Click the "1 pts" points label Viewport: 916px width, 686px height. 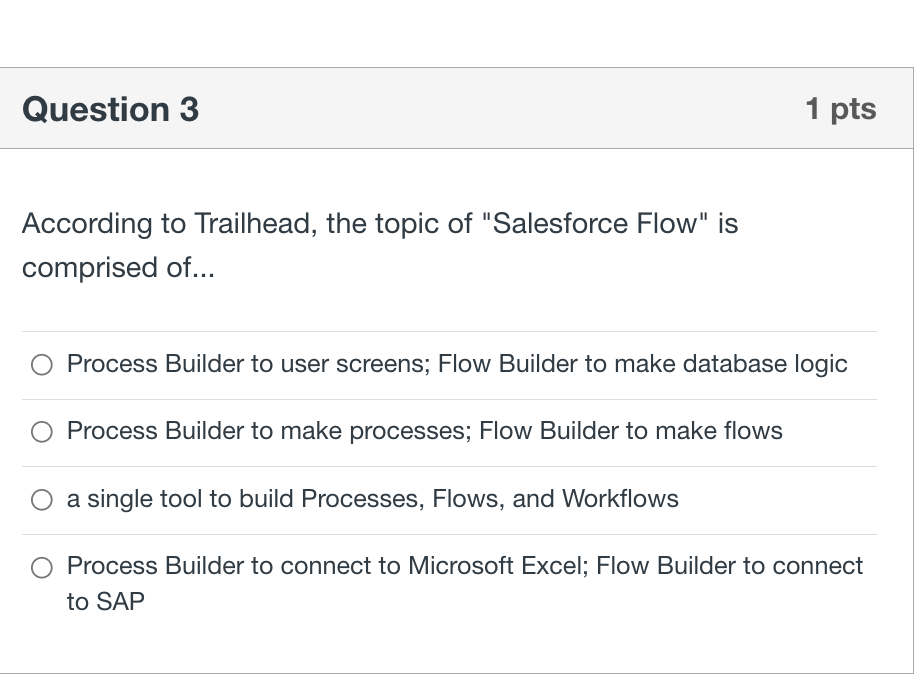click(x=840, y=109)
